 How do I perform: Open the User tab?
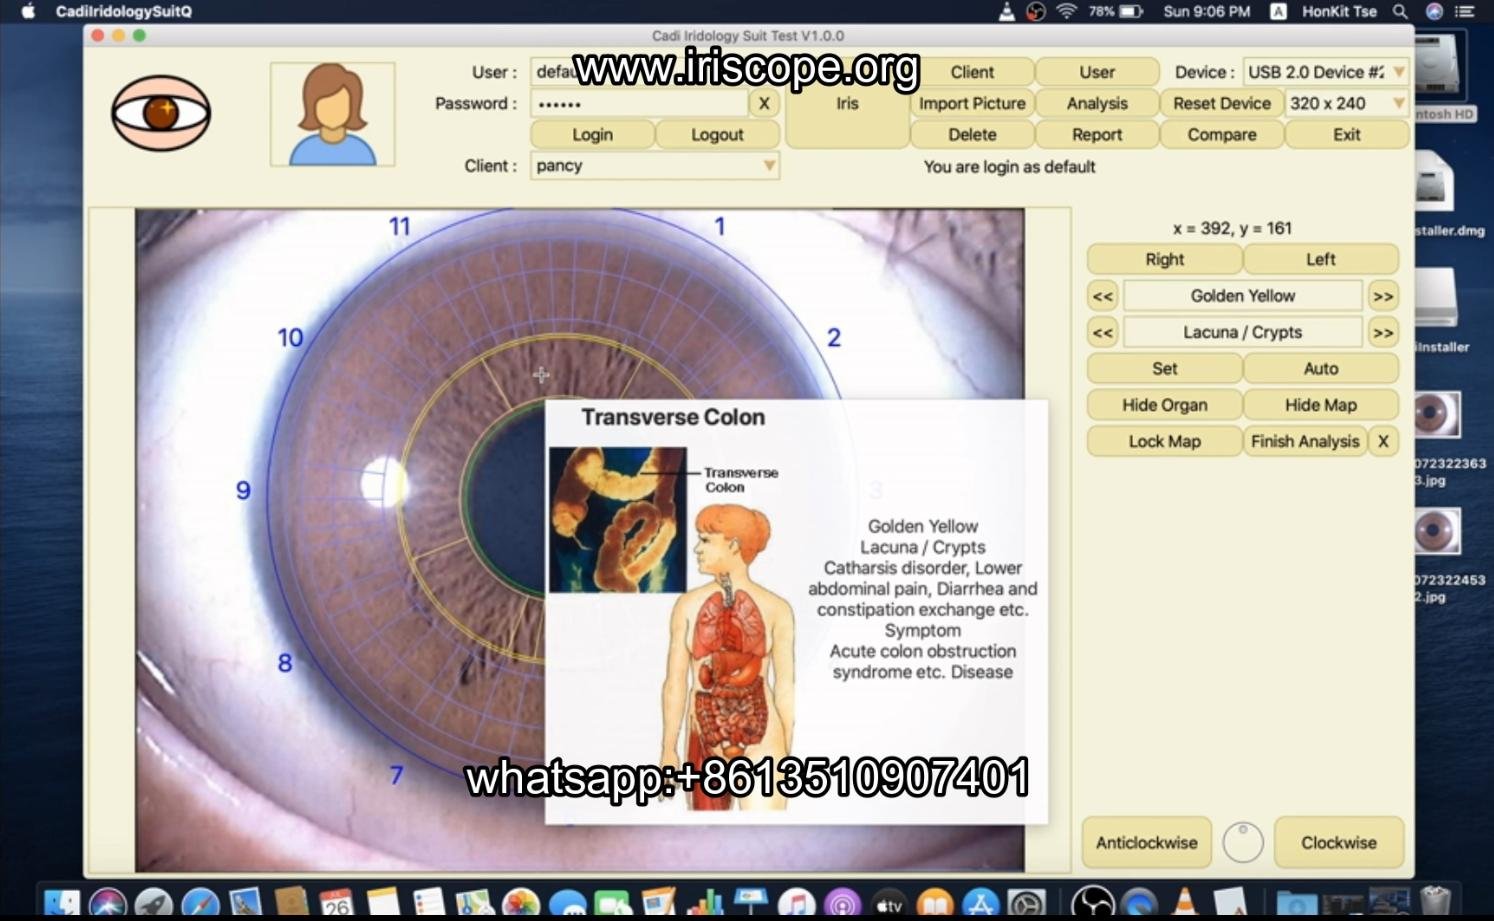point(1097,72)
